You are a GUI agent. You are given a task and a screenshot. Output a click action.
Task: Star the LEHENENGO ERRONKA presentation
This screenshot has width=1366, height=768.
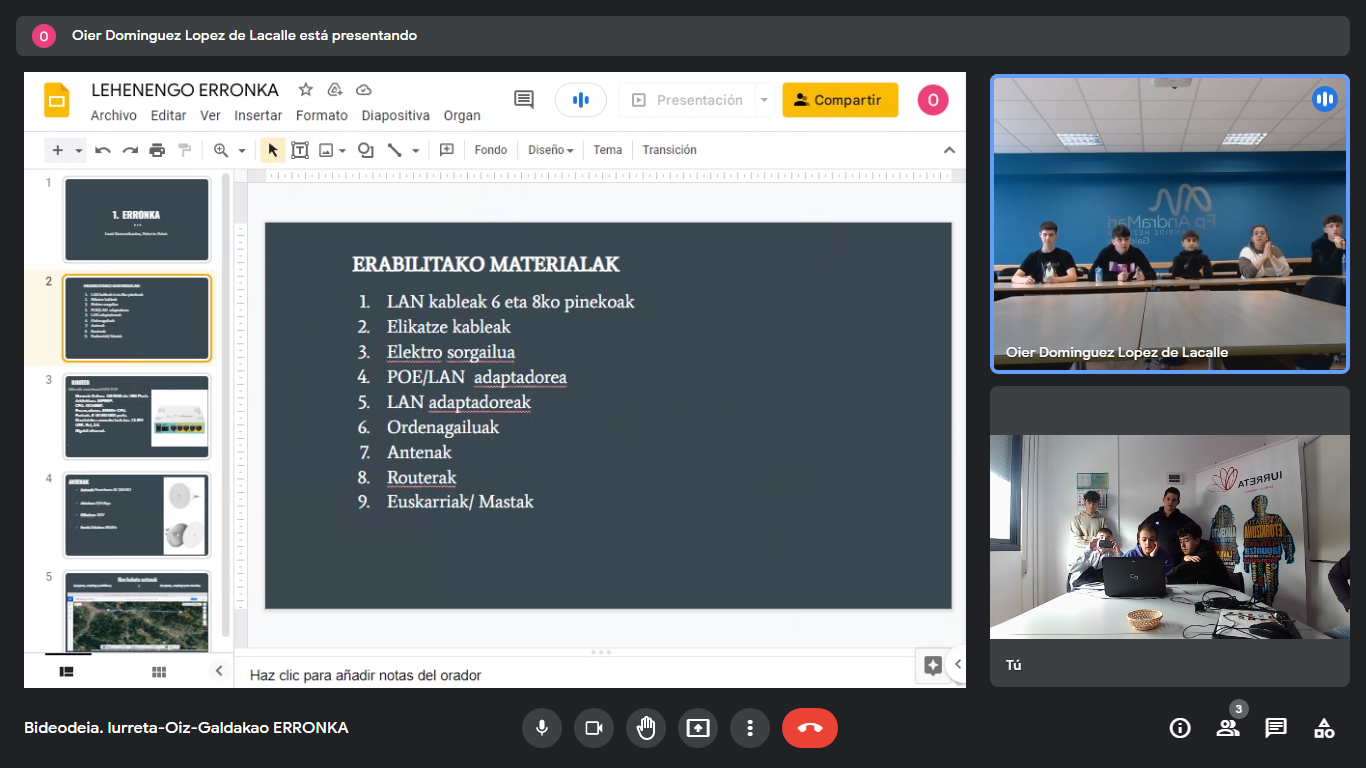[x=306, y=90]
